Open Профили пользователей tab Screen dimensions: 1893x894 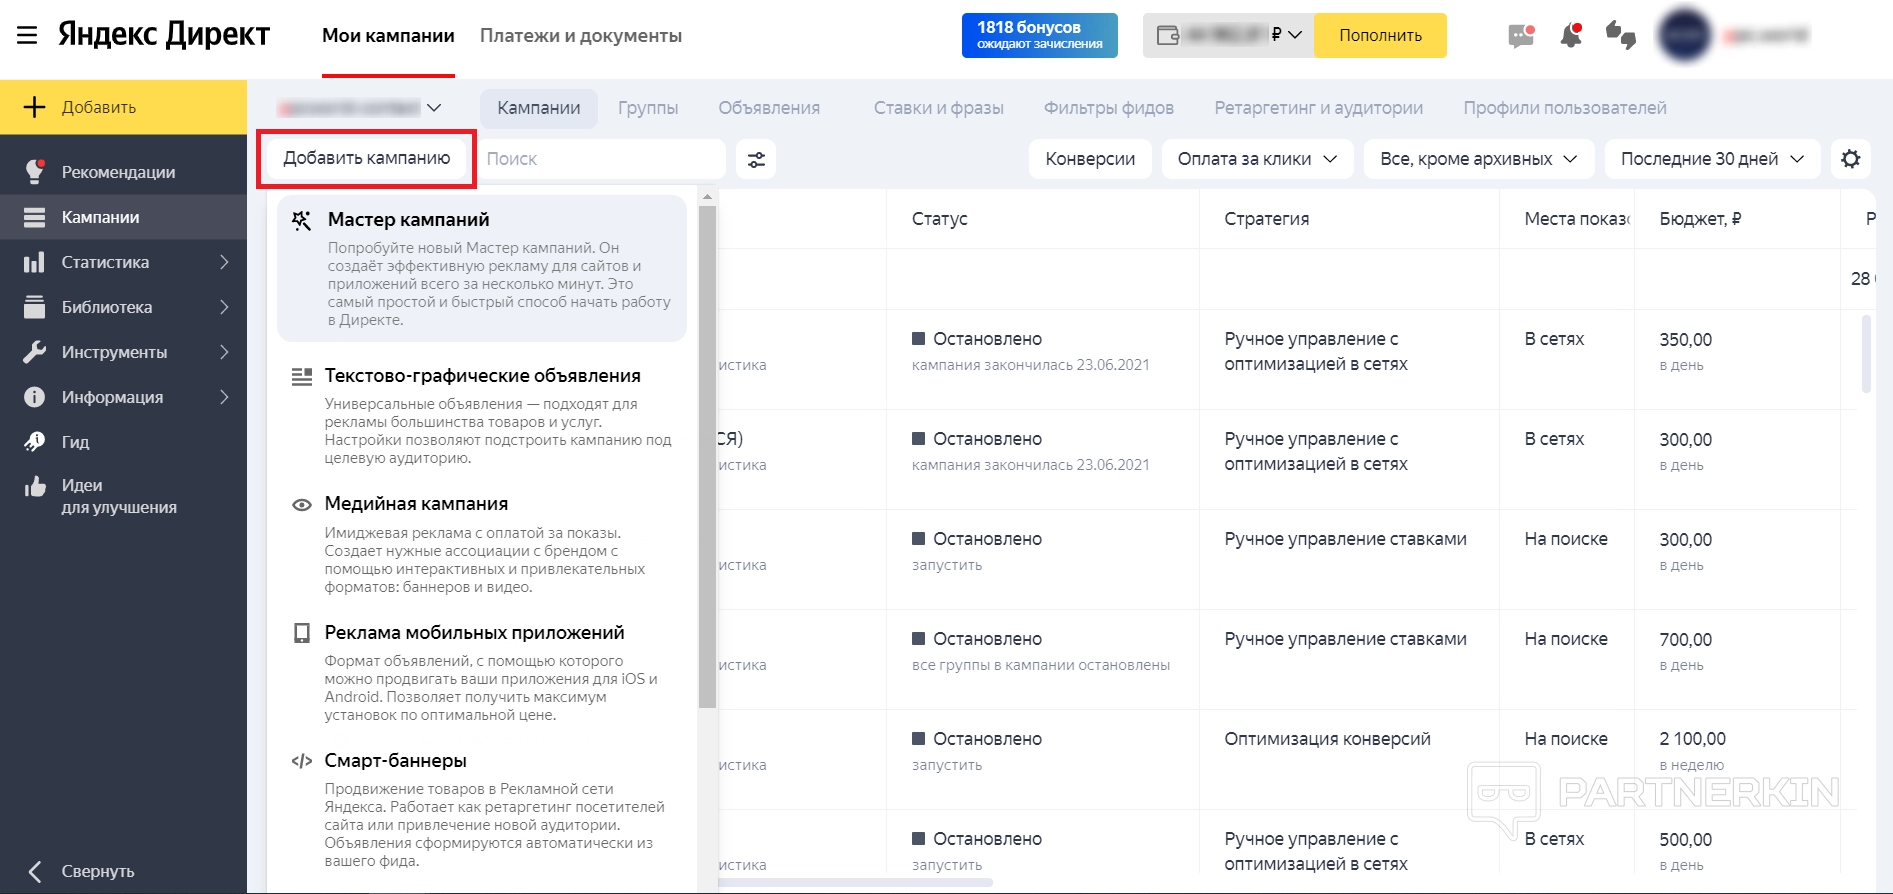coord(1565,108)
